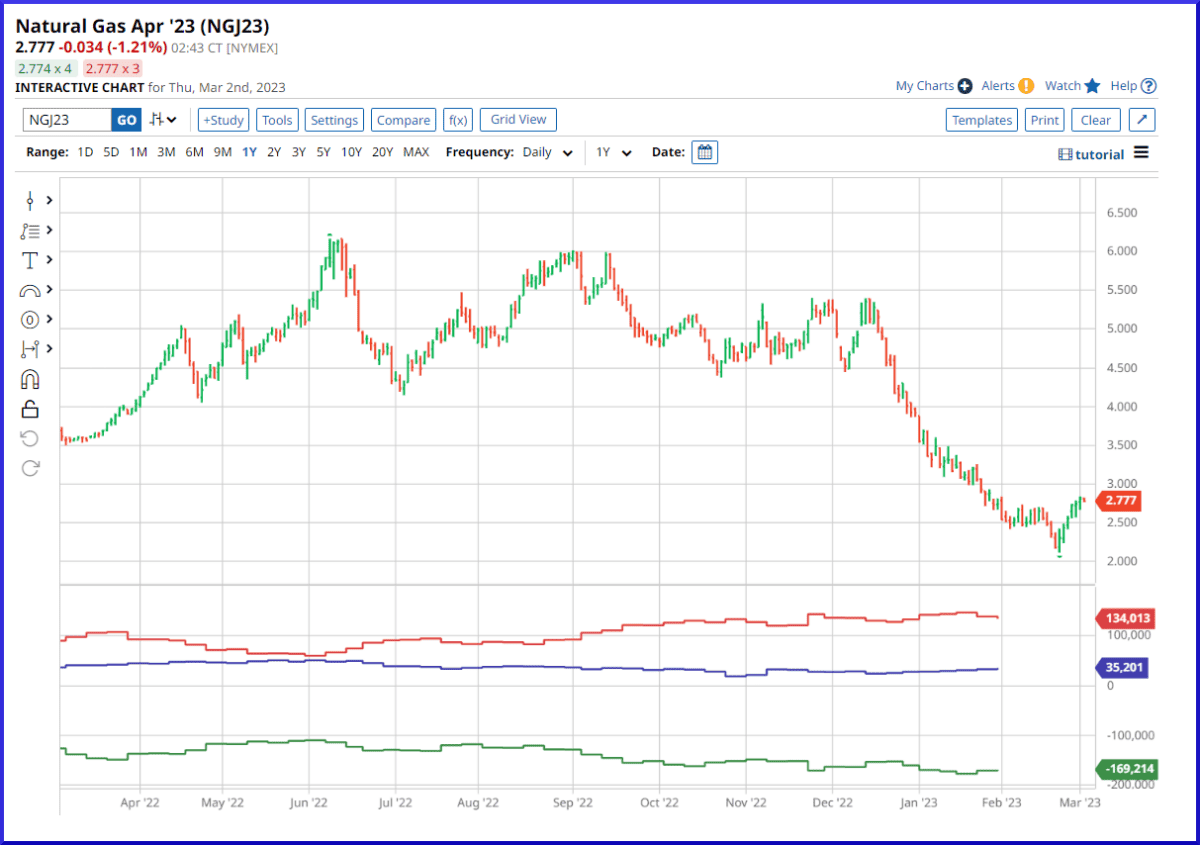Switch range to 6M
The image size is (1200, 845).
click(193, 152)
